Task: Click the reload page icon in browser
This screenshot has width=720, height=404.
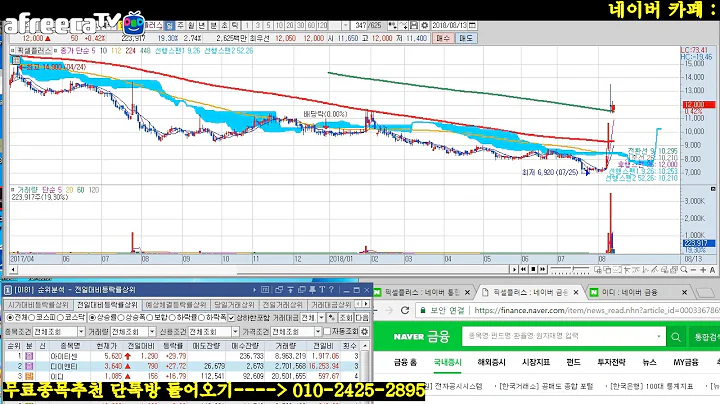Action: click(405, 310)
